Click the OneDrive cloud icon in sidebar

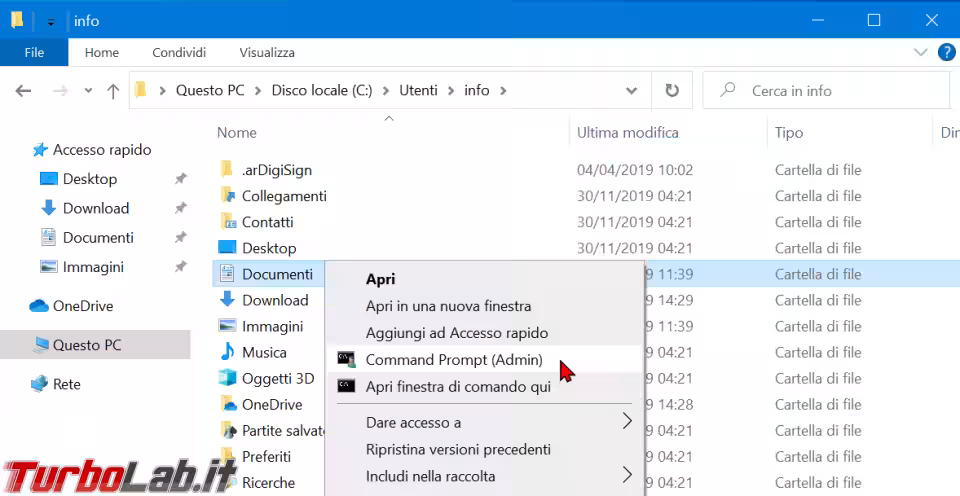(x=39, y=306)
